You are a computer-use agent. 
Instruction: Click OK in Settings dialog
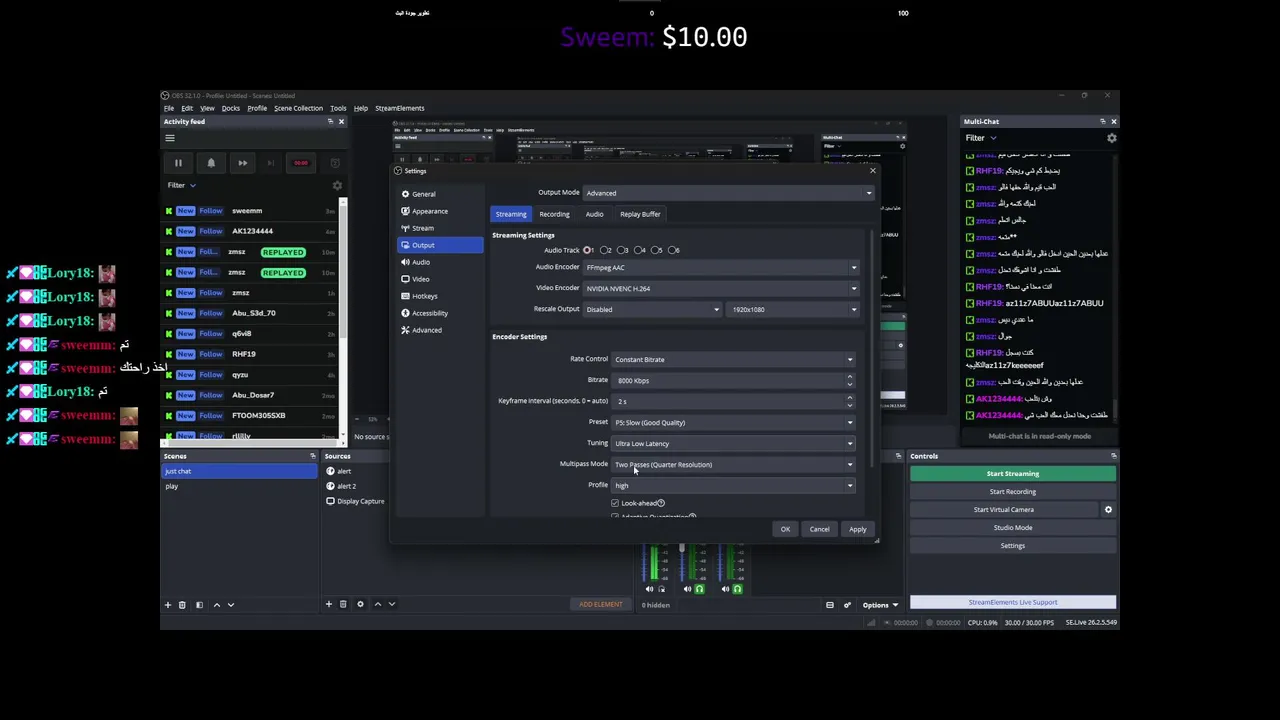click(x=785, y=529)
